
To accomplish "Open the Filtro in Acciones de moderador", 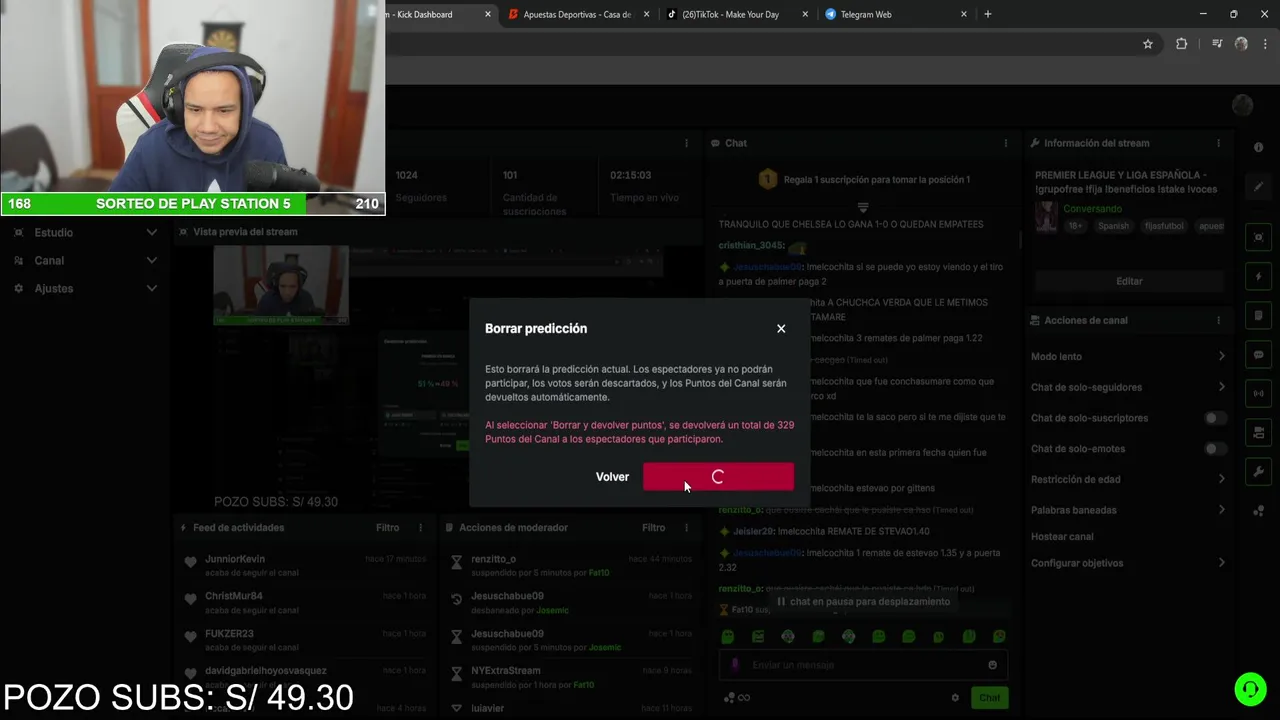I will tap(653, 528).
